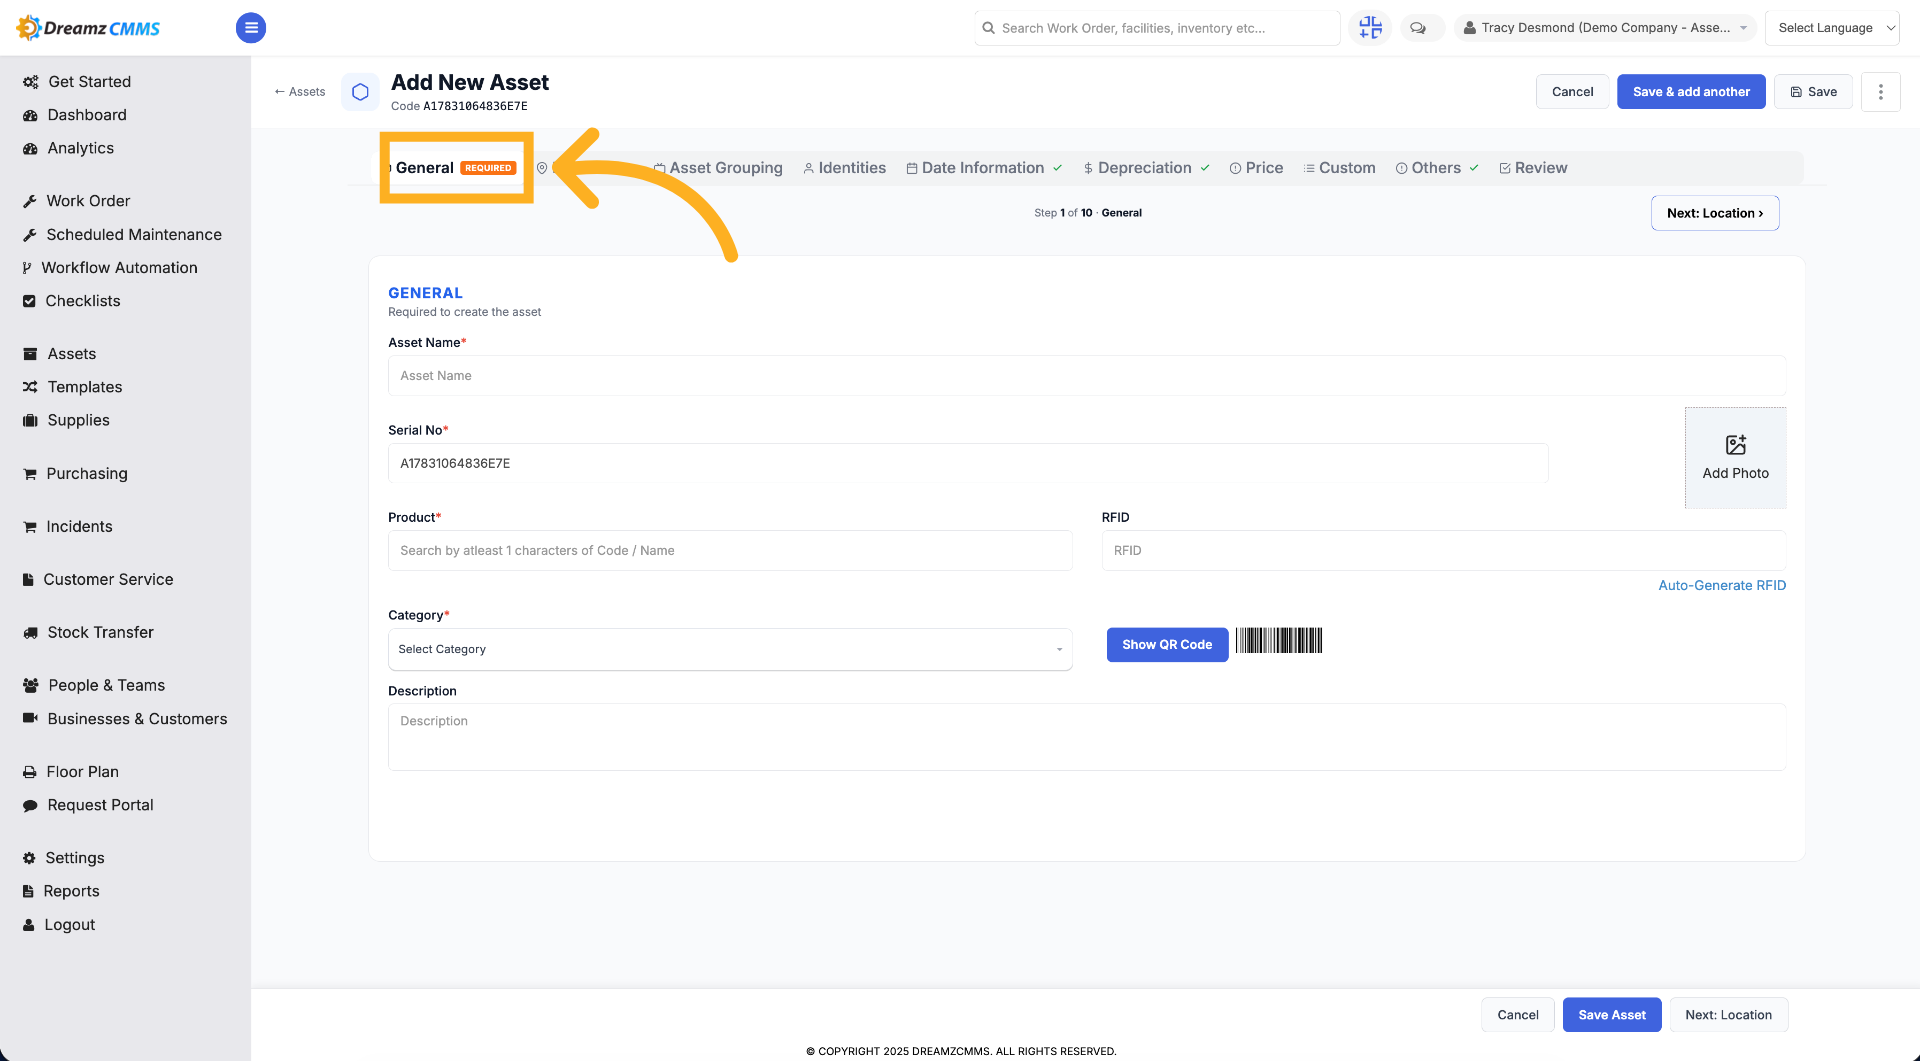Open Get Started in sidebar
This screenshot has height=1061, width=1920.
tap(89, 82)
